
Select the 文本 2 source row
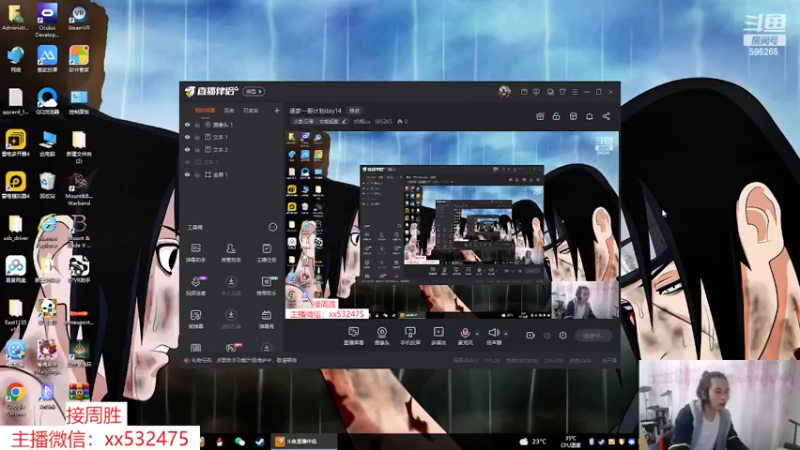click(x=232, y=149)
